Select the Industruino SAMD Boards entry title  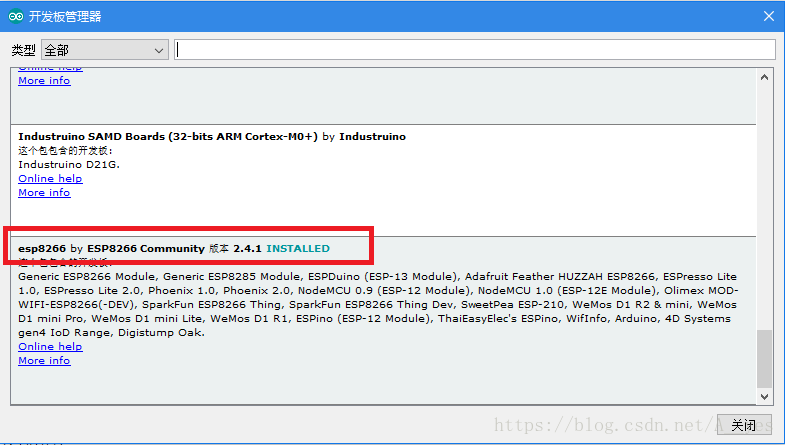click(212, 137)
